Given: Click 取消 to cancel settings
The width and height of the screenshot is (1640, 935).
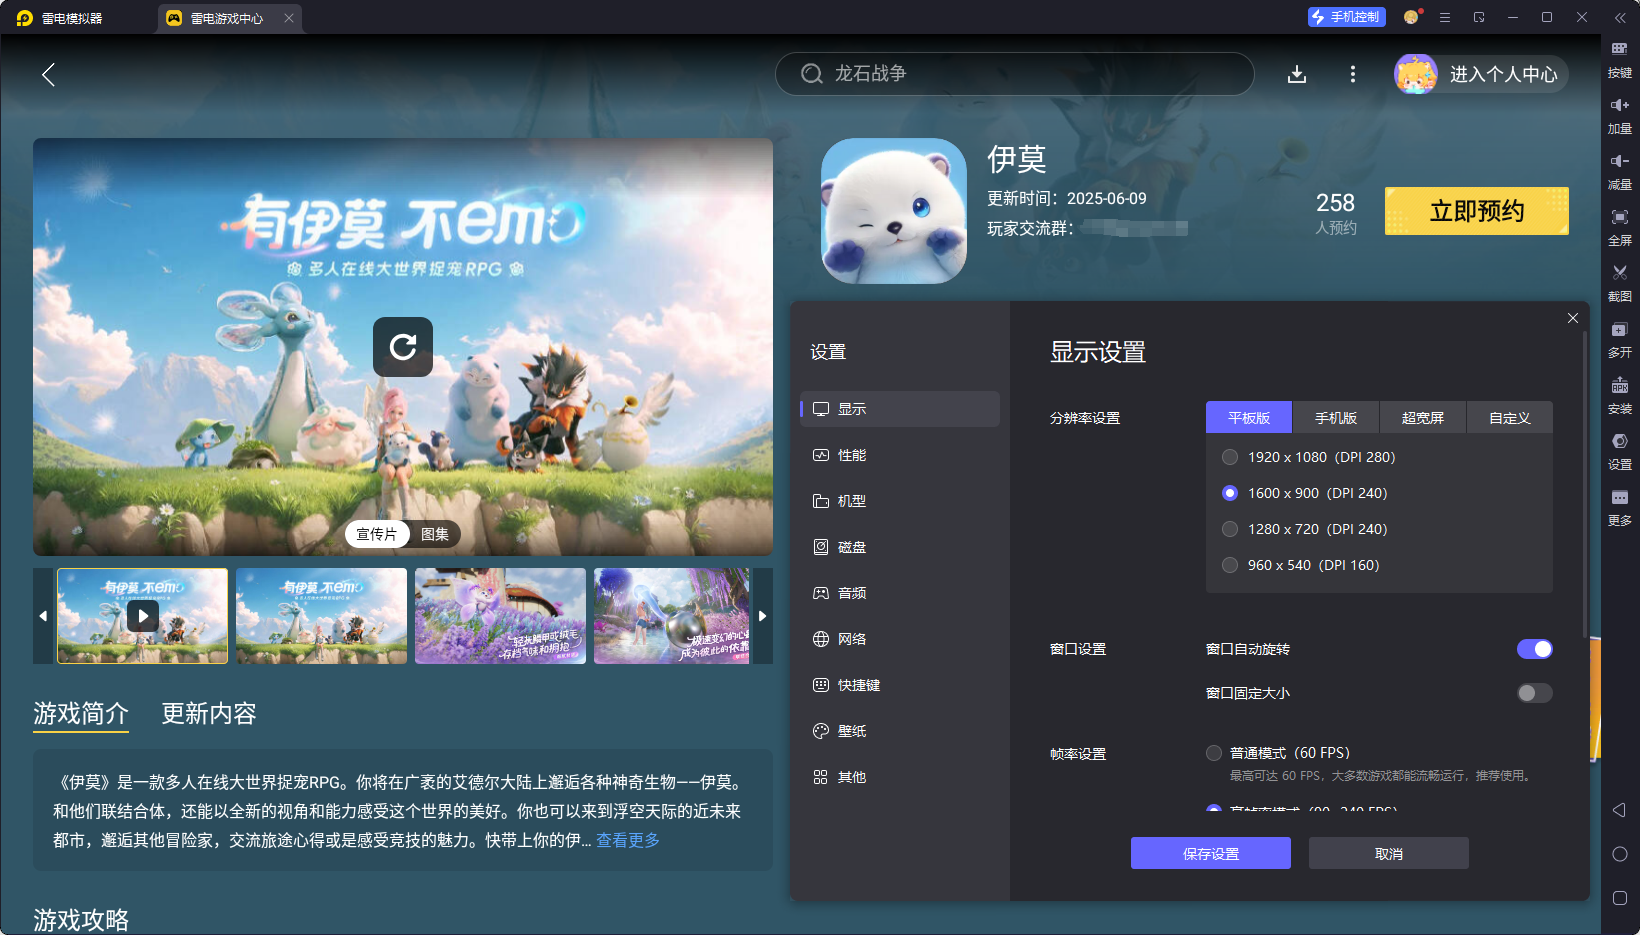Looking at the screenshot, I should click(1389, 853).
